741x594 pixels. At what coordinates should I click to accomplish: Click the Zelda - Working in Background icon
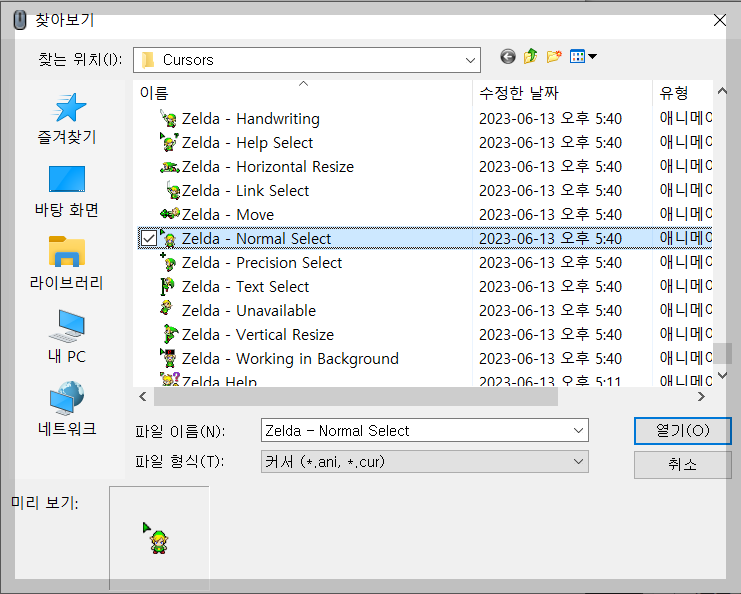coord(168,358)
